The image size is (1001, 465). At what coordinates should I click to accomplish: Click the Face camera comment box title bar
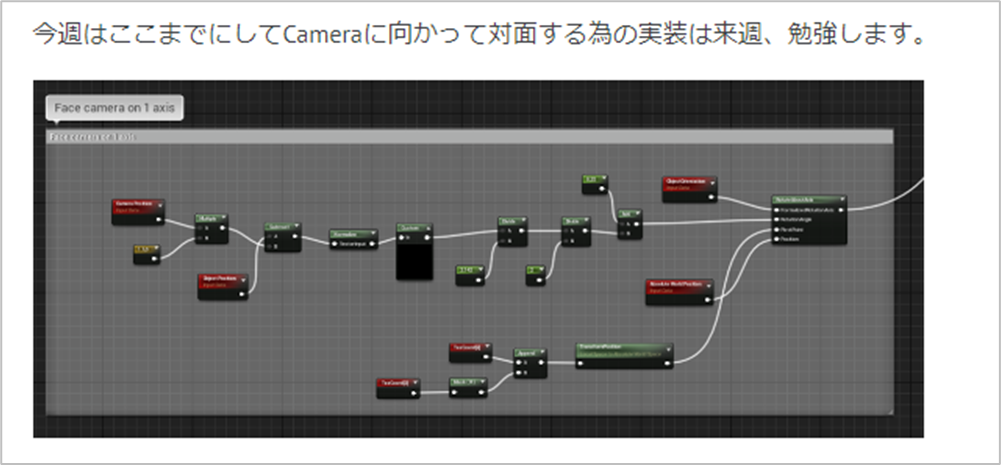pos(469,137)
